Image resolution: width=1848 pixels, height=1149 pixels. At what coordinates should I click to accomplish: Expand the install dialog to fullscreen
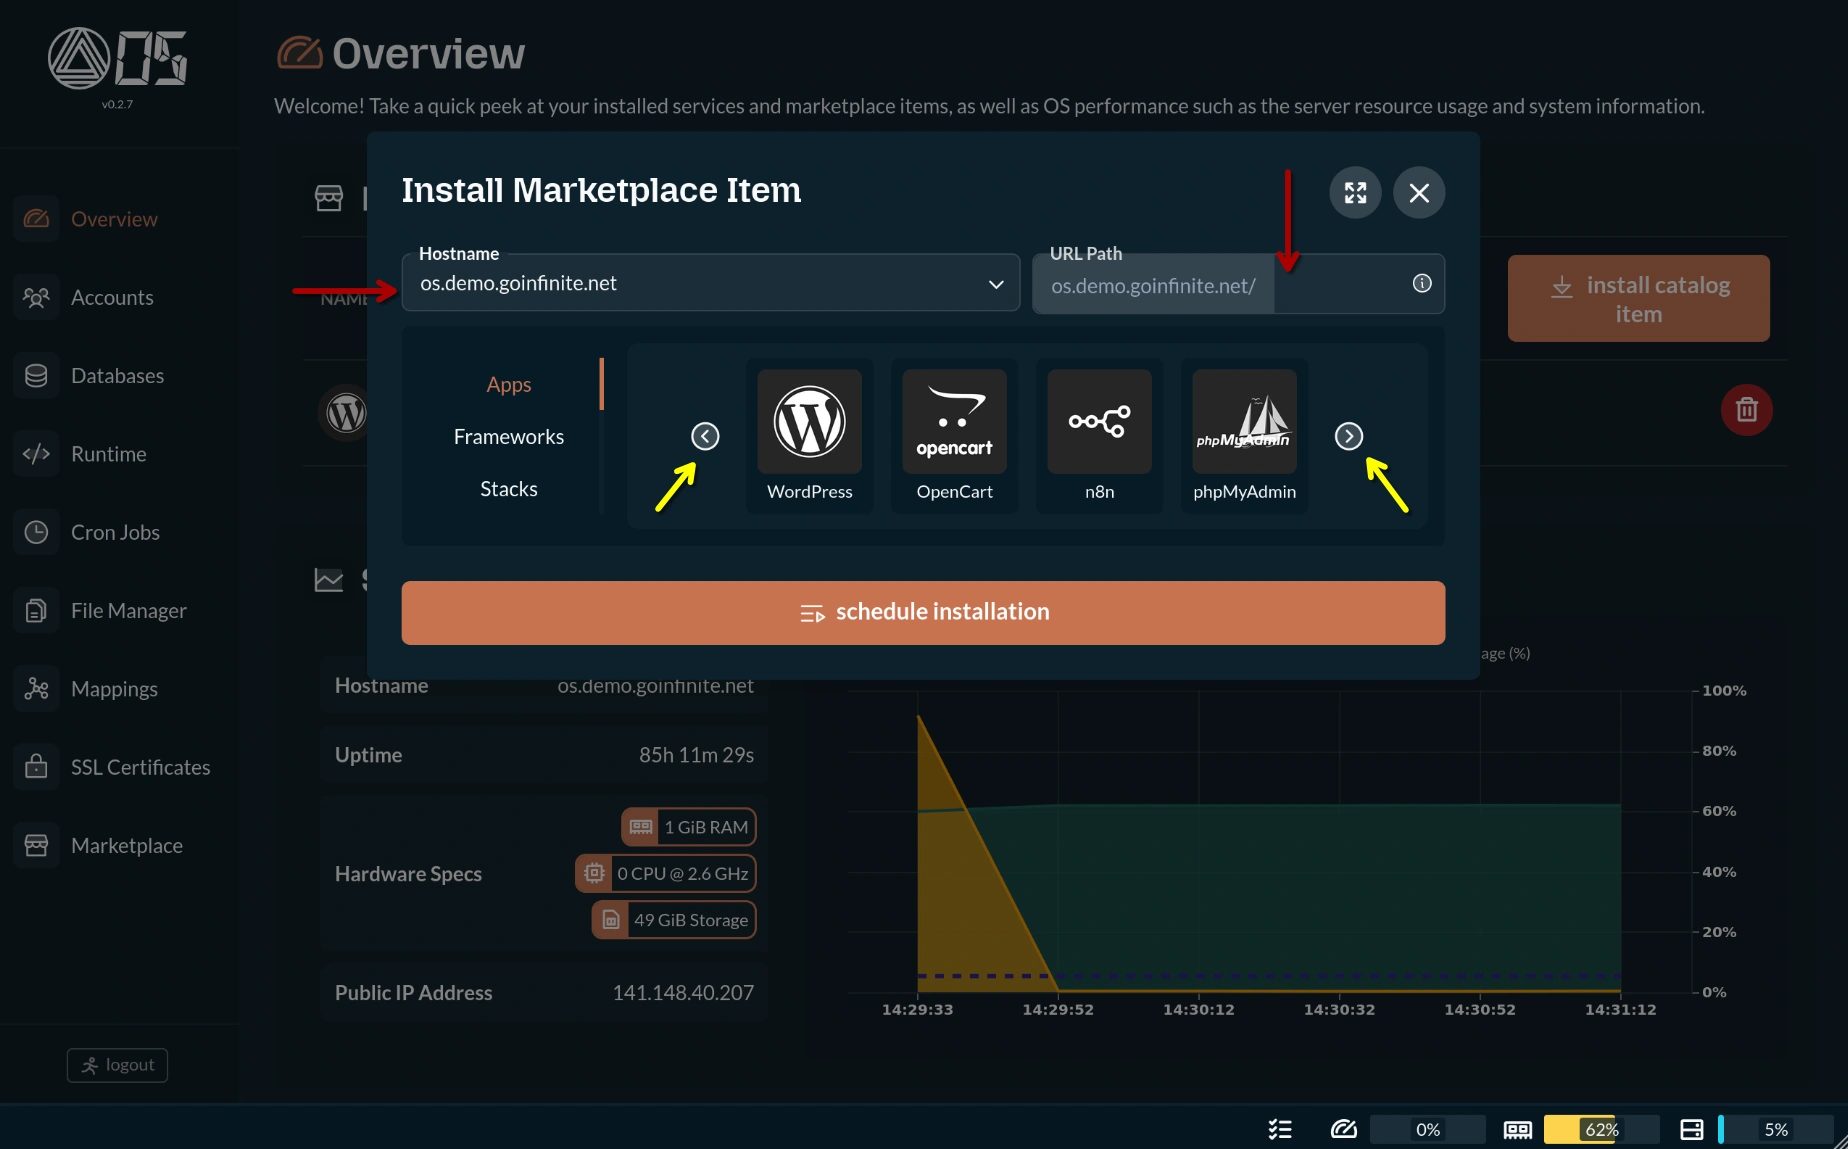pyautogui.click(x=1355, y=192)
